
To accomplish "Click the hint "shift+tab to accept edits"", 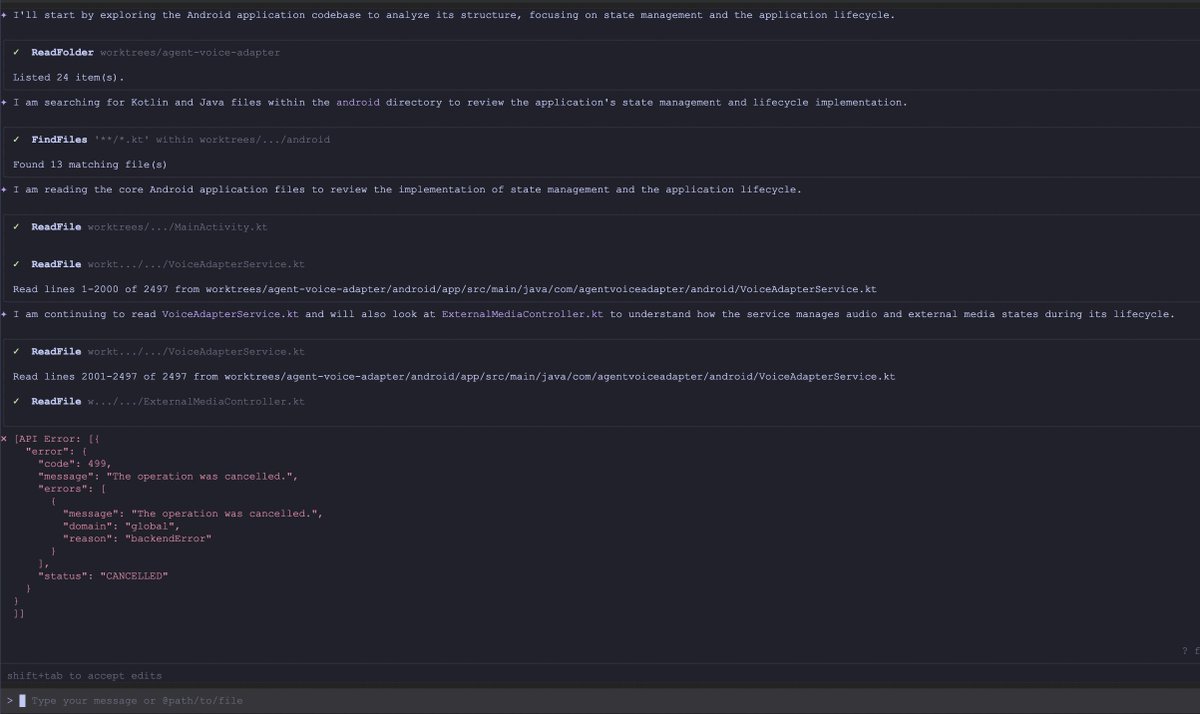I will 84,676.
